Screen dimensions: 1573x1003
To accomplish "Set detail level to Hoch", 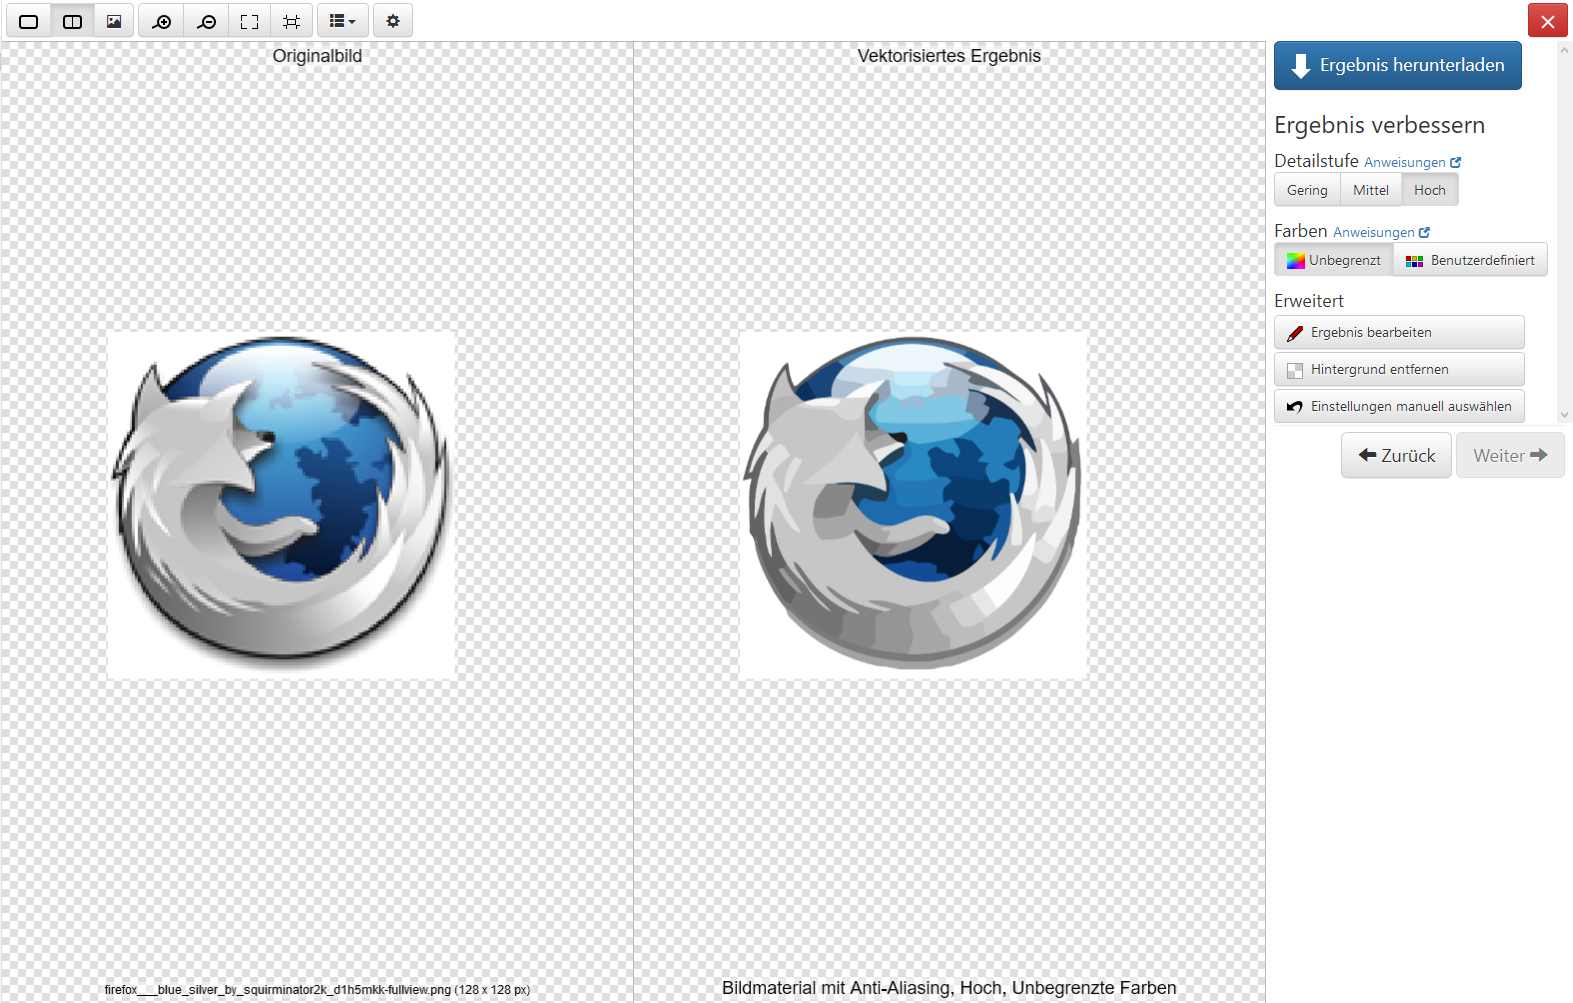I will (1429, 190).
